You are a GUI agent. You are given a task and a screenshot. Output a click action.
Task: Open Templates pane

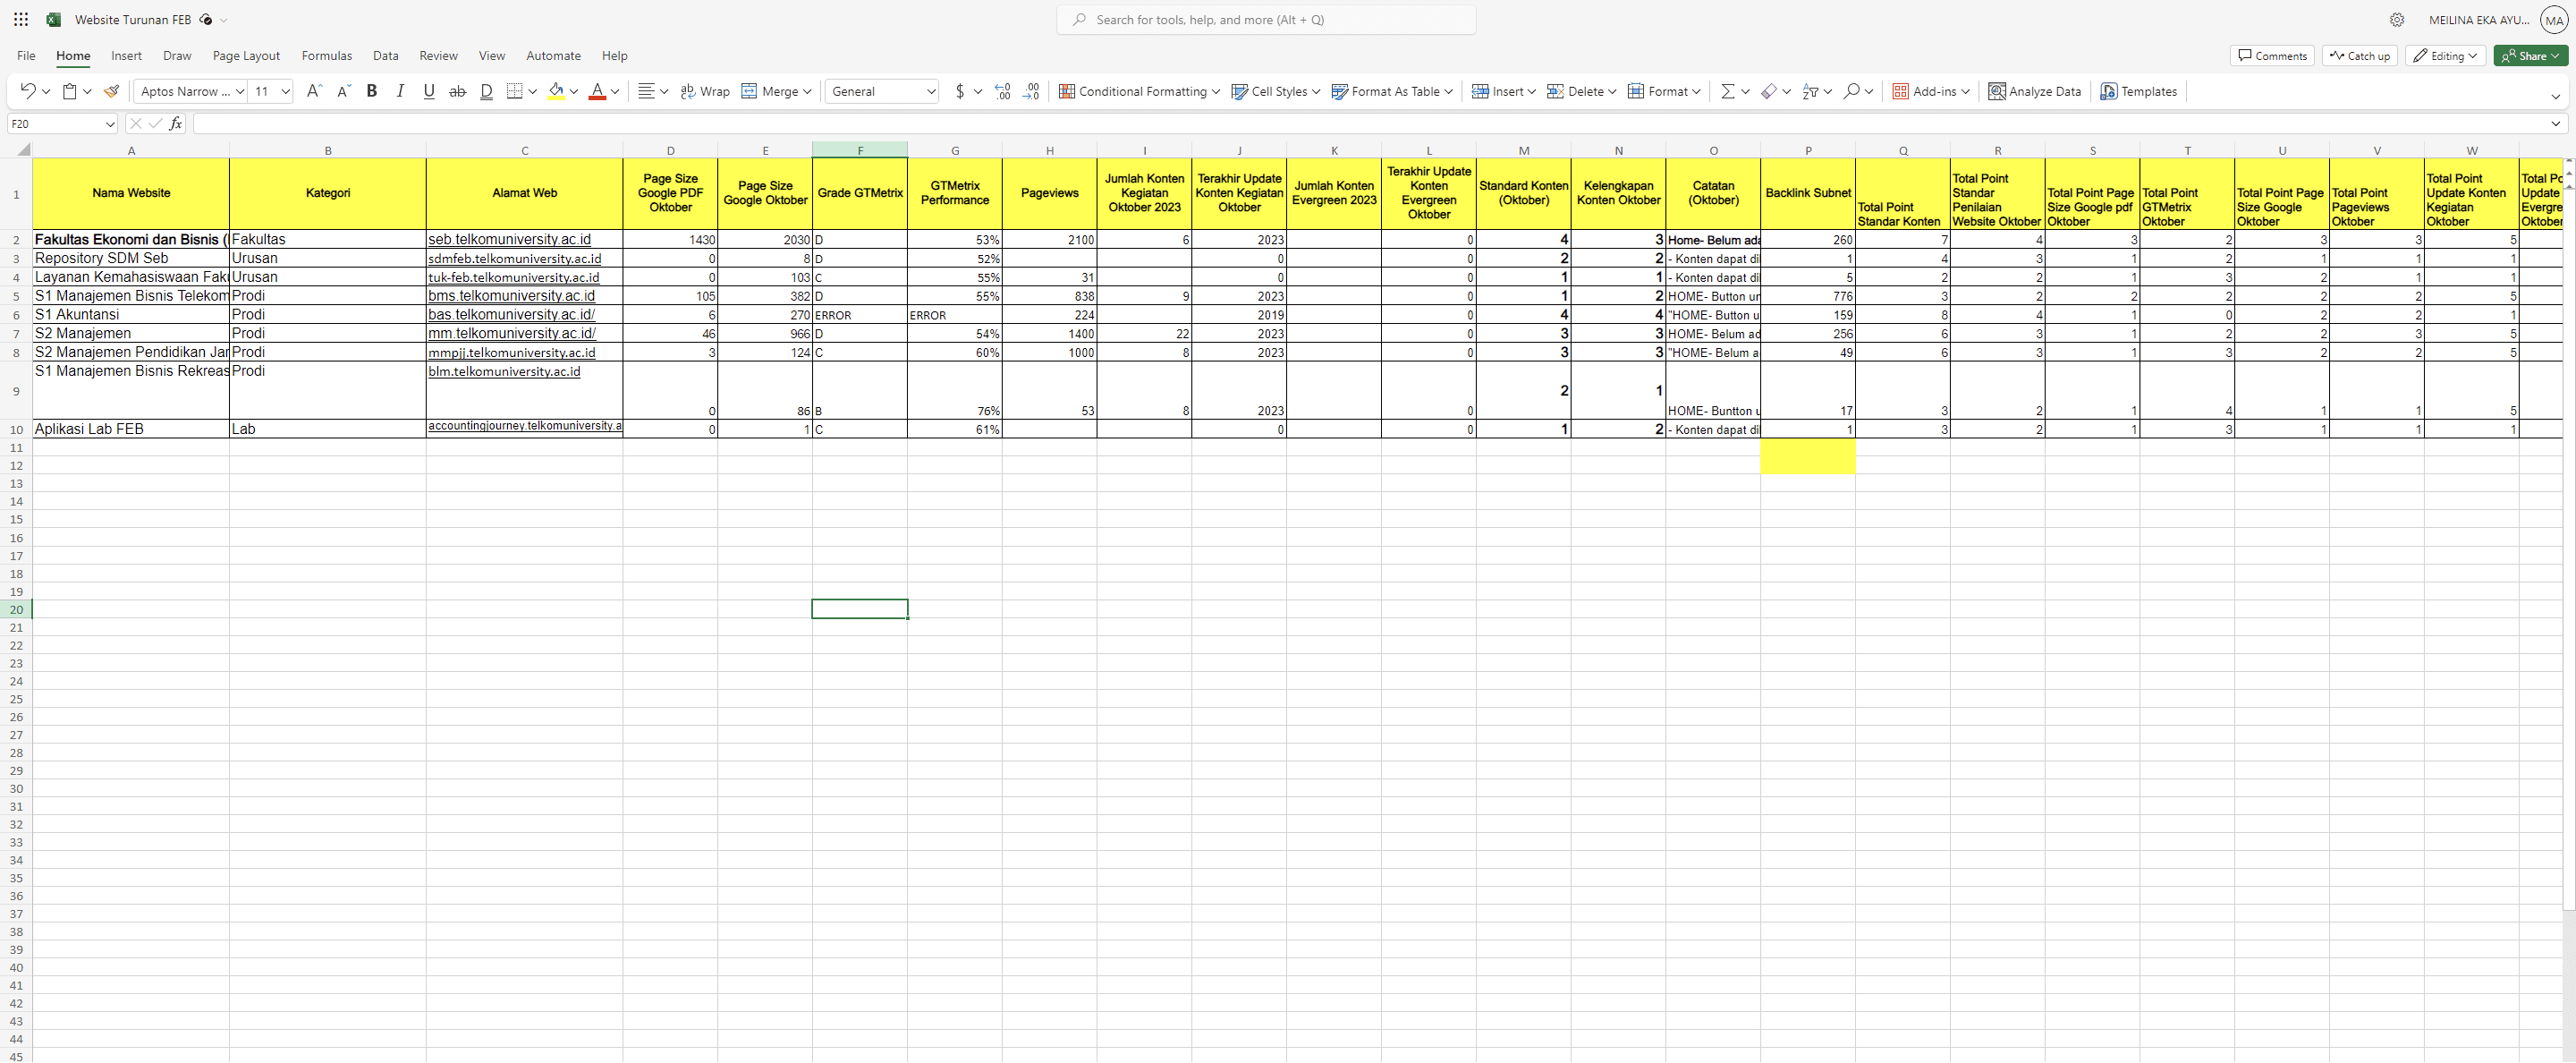tap(2138, 91)
